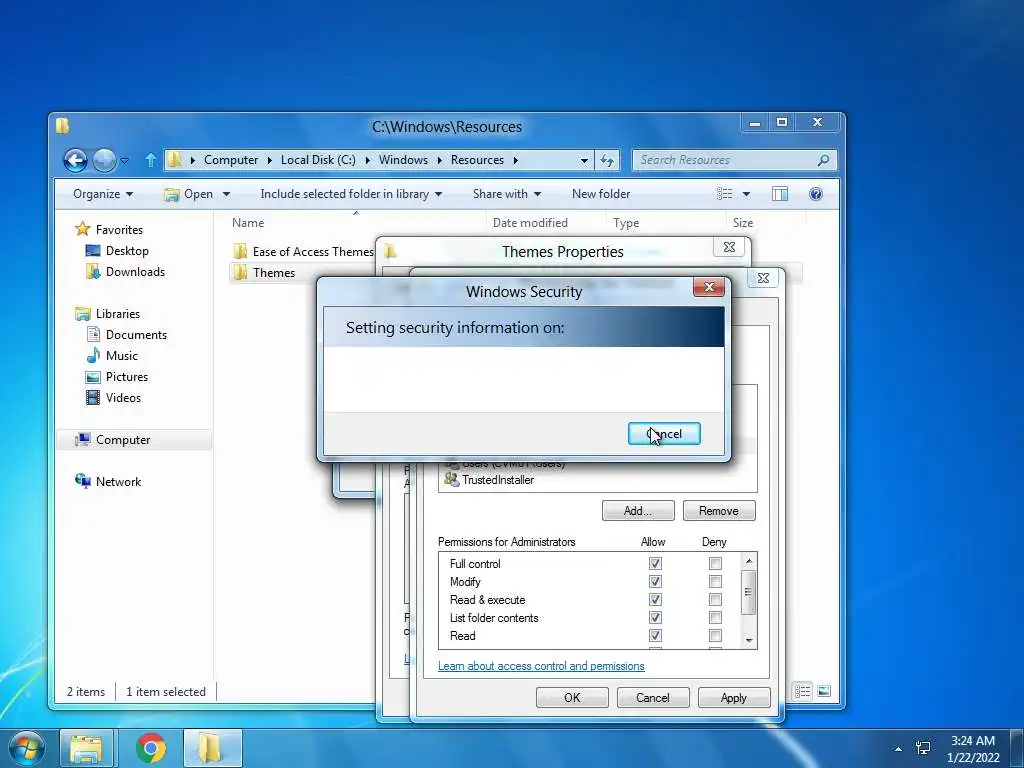Image resolution: width=1024 pixels, height=768 pixels.
Task: Toggle the preview pane icon
Action: pyautogui.click(x=780, y=194)
